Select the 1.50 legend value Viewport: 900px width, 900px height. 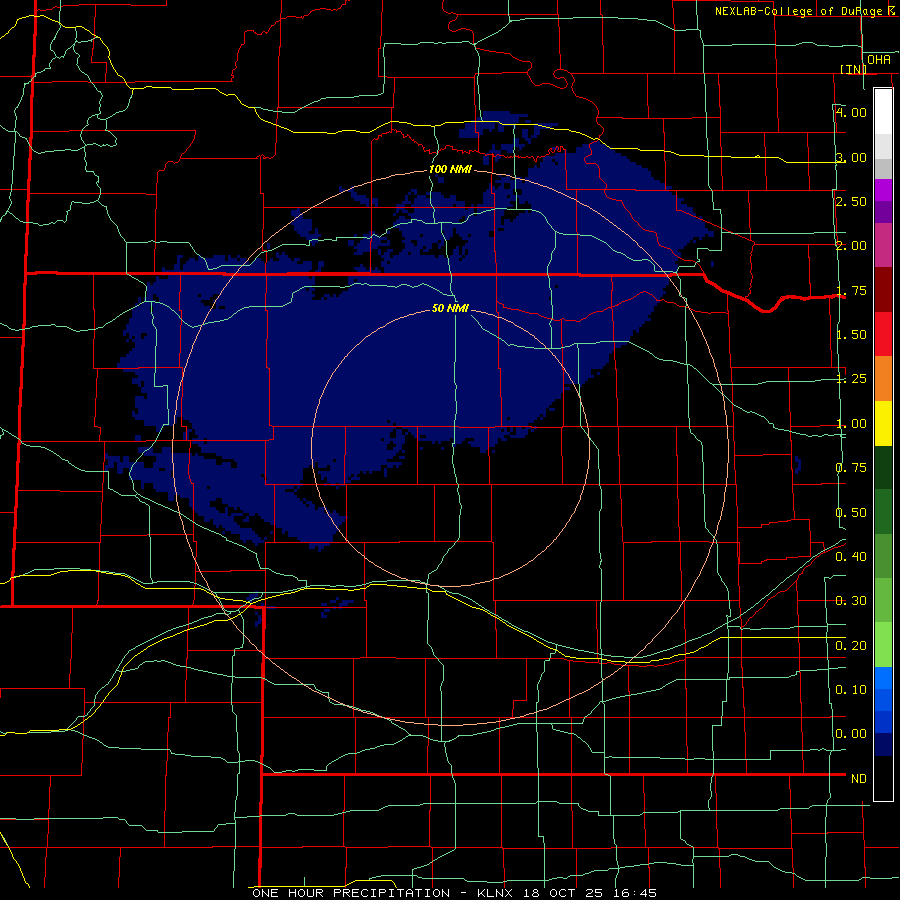[x=851, y=335]
